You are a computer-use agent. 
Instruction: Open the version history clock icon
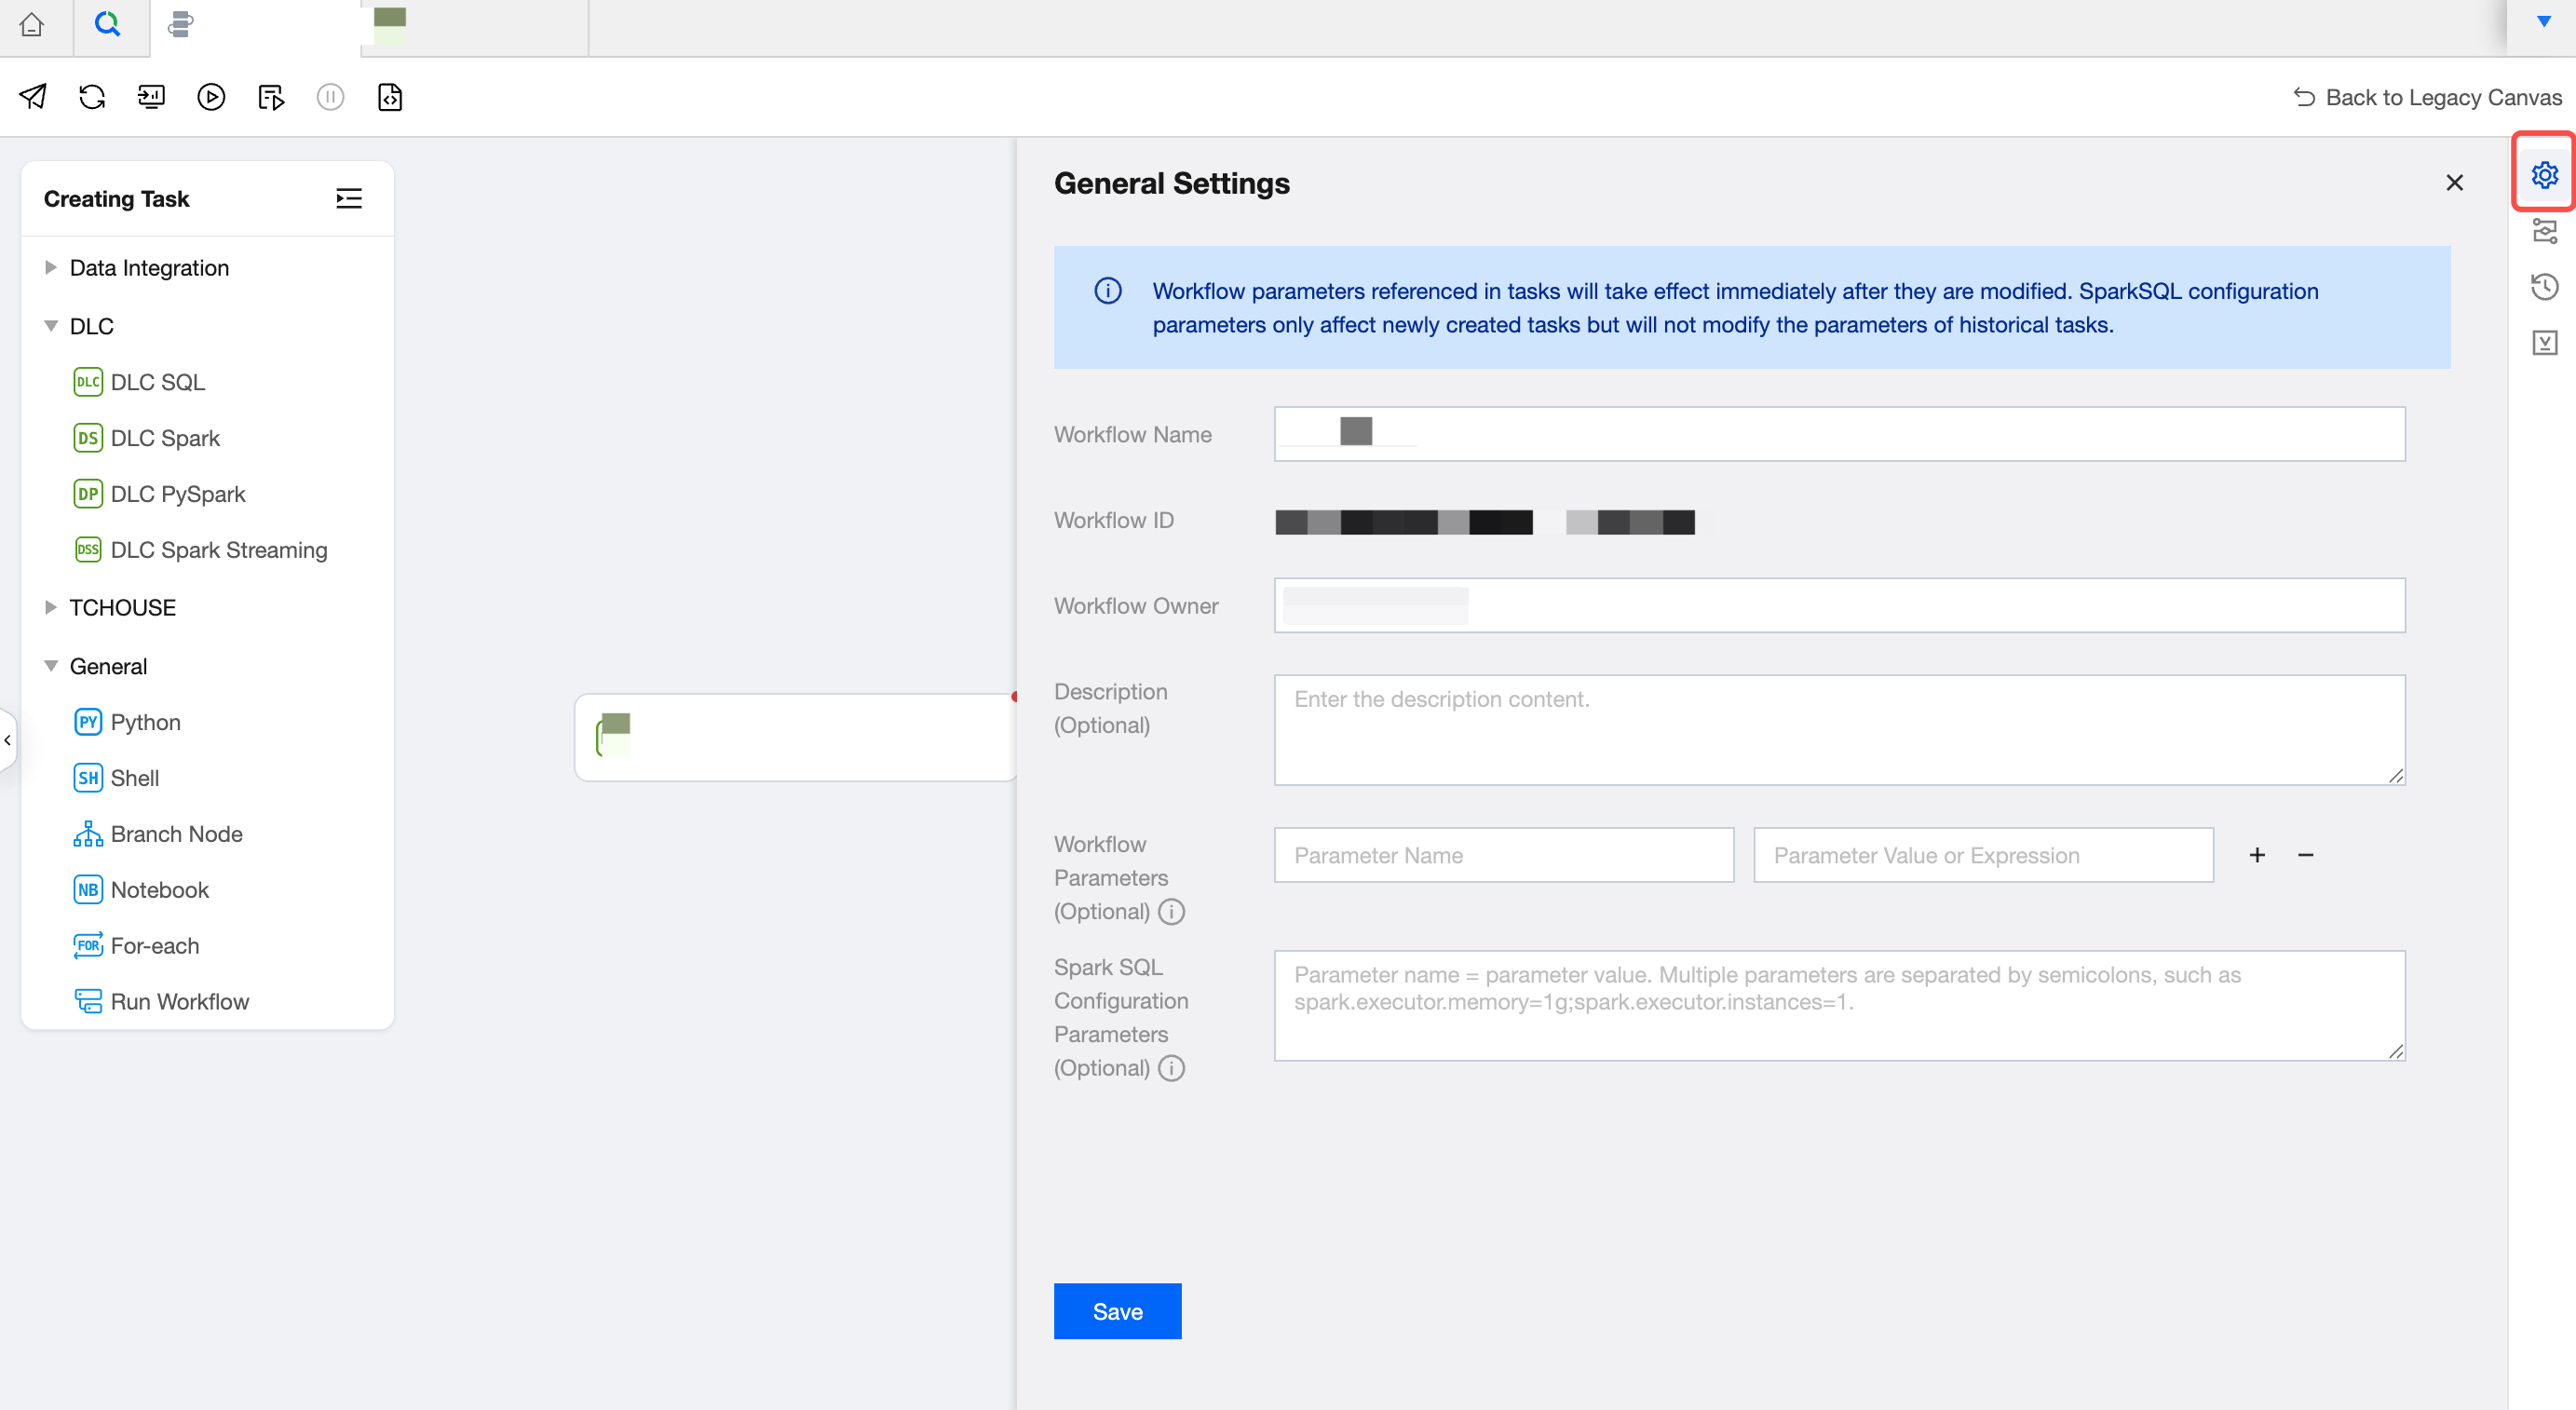2544,287
